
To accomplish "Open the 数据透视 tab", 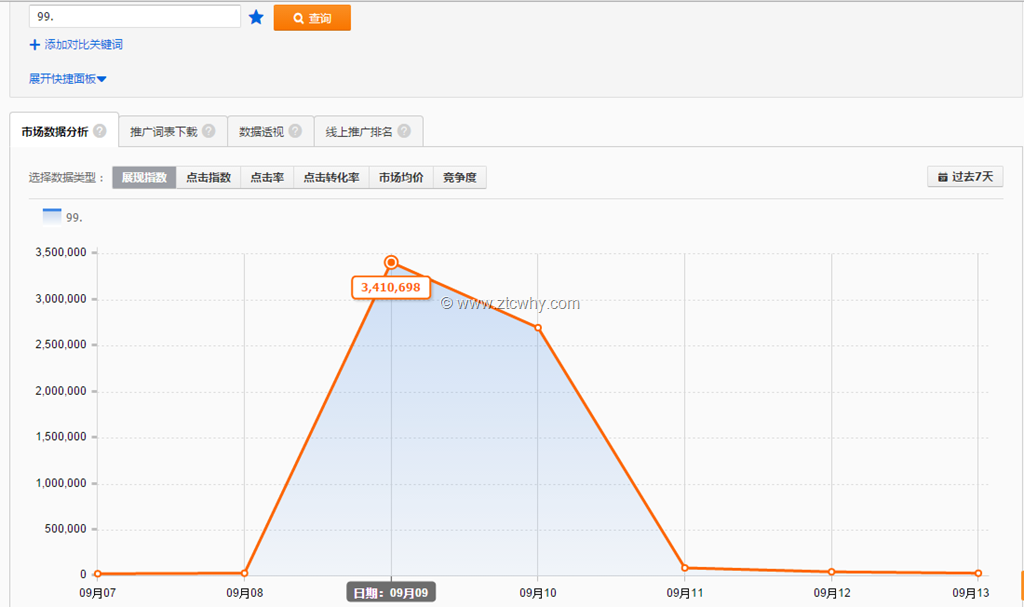I will pos(261,131).
